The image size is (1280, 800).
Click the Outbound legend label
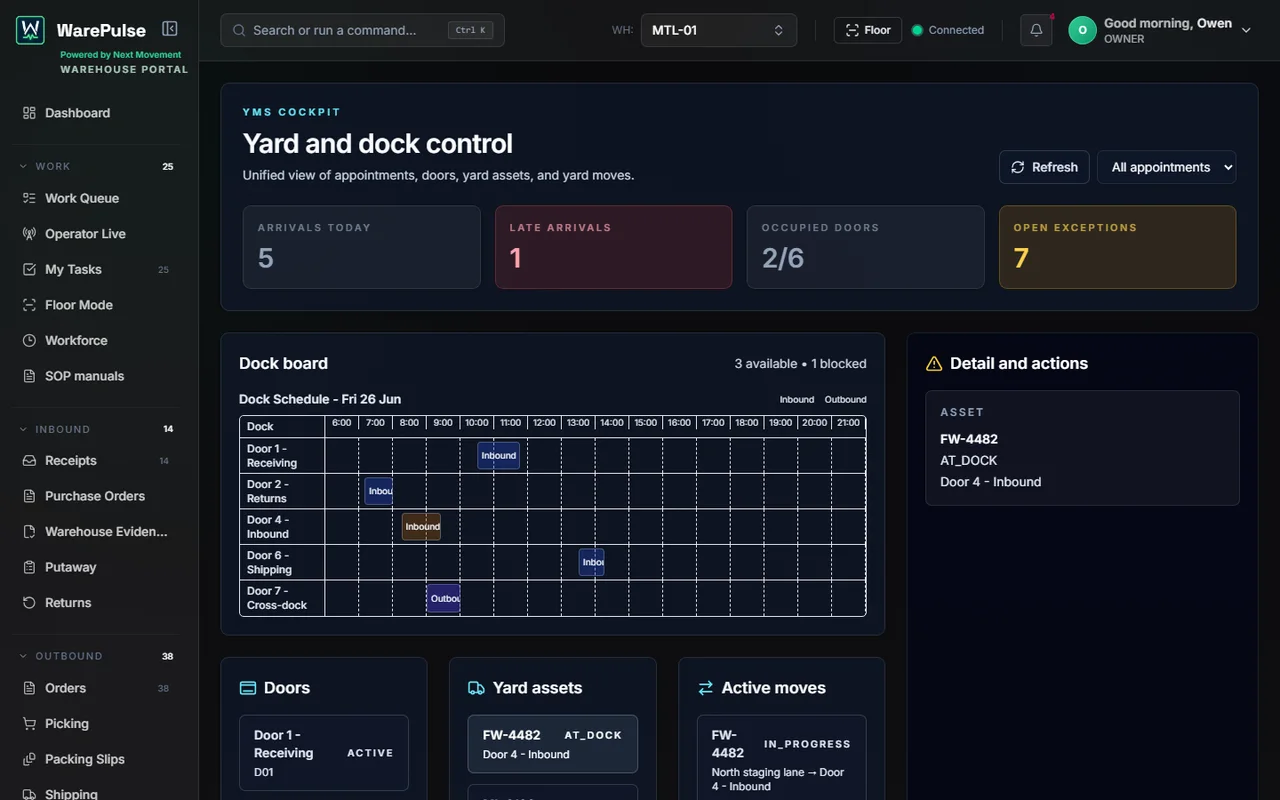click(845, 399)
